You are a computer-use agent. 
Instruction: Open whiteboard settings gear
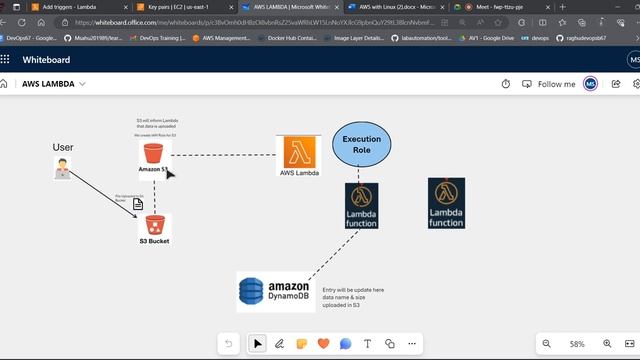click(636, 84)
